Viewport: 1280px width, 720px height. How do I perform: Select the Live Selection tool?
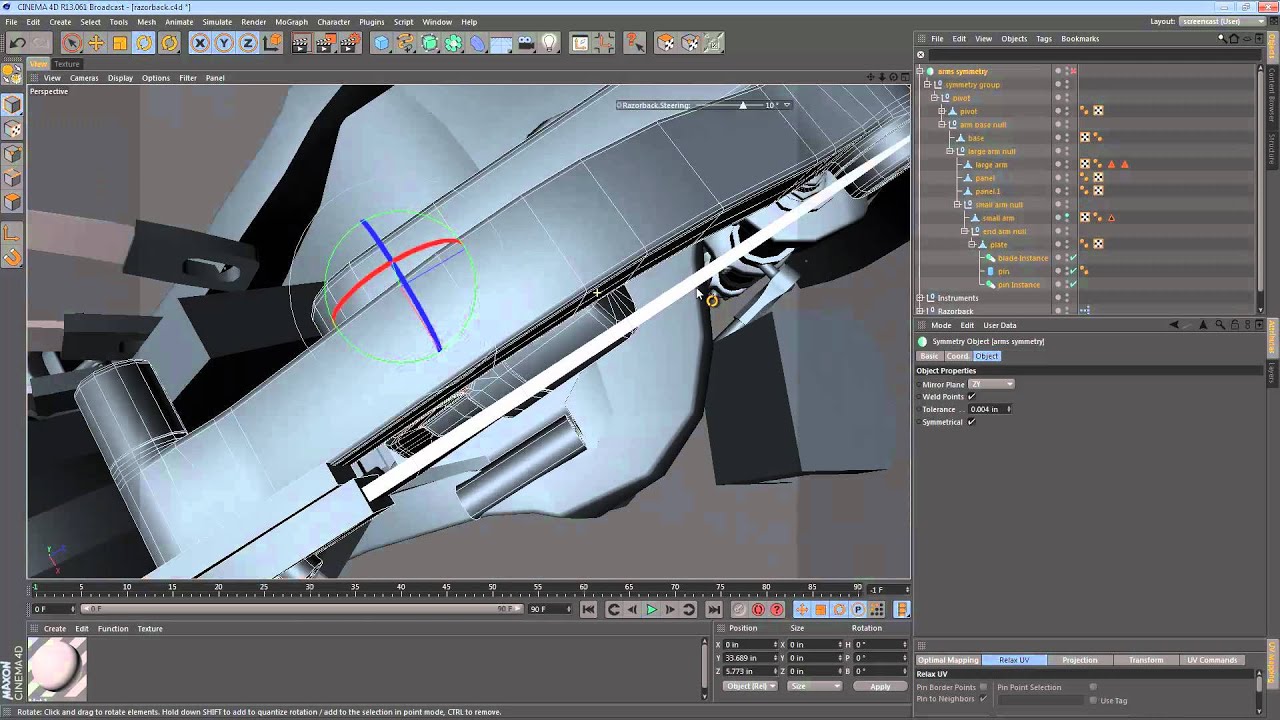(x=71, y=43)
